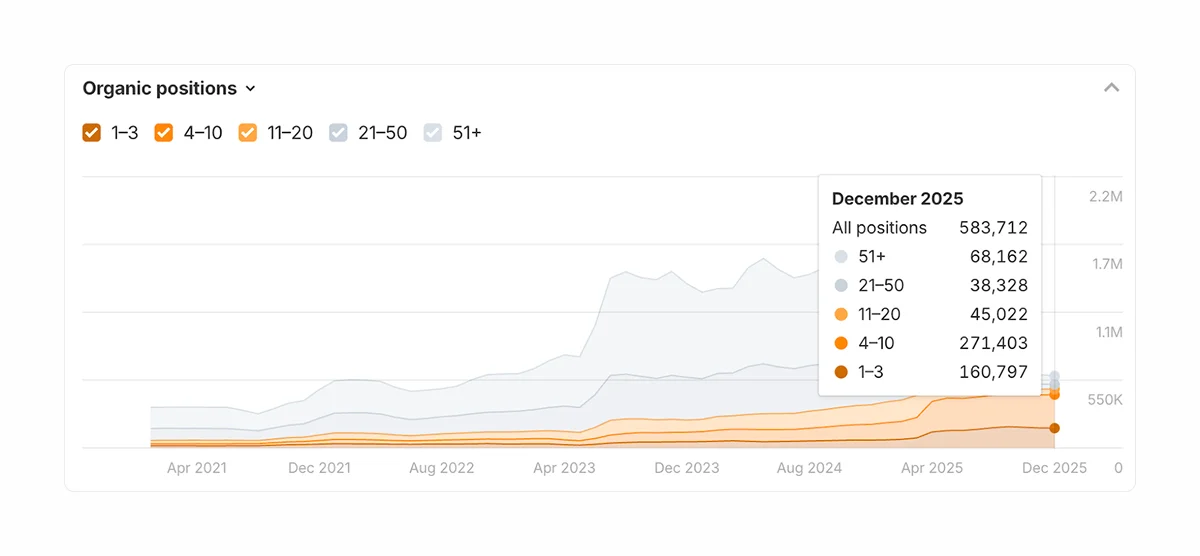Enable the 21–50 positions checkbox
This screenshot has width=1200, height=556.
(x=339, y=132)
